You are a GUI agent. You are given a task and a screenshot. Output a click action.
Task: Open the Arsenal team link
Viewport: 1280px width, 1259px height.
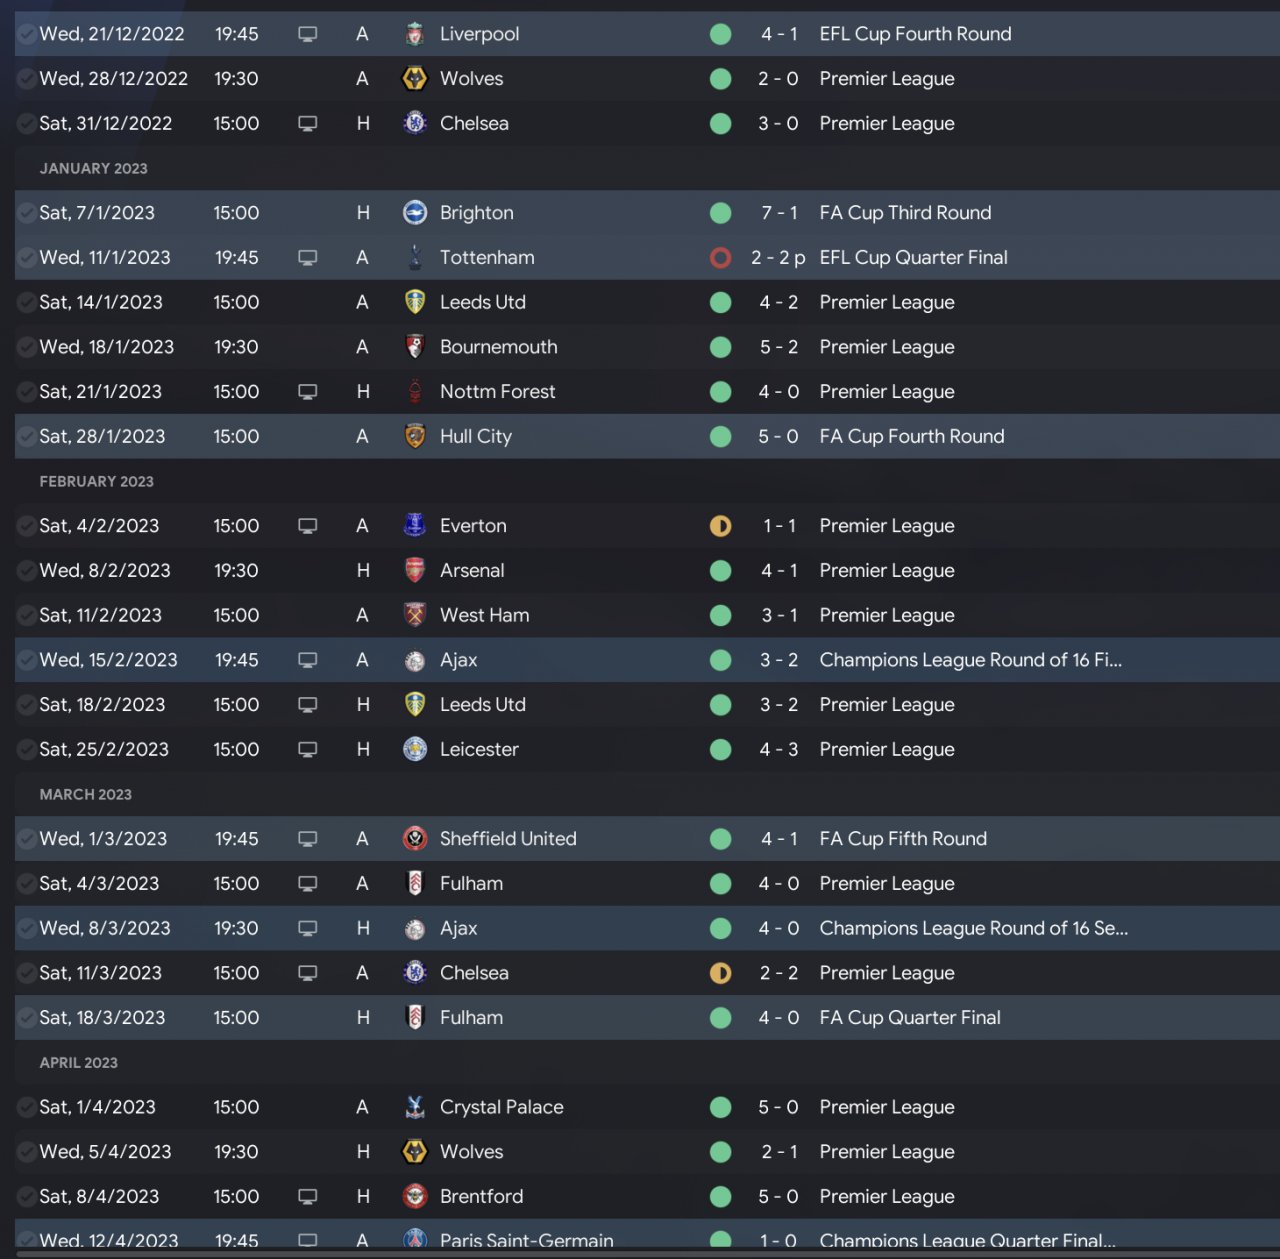[472, 571]
